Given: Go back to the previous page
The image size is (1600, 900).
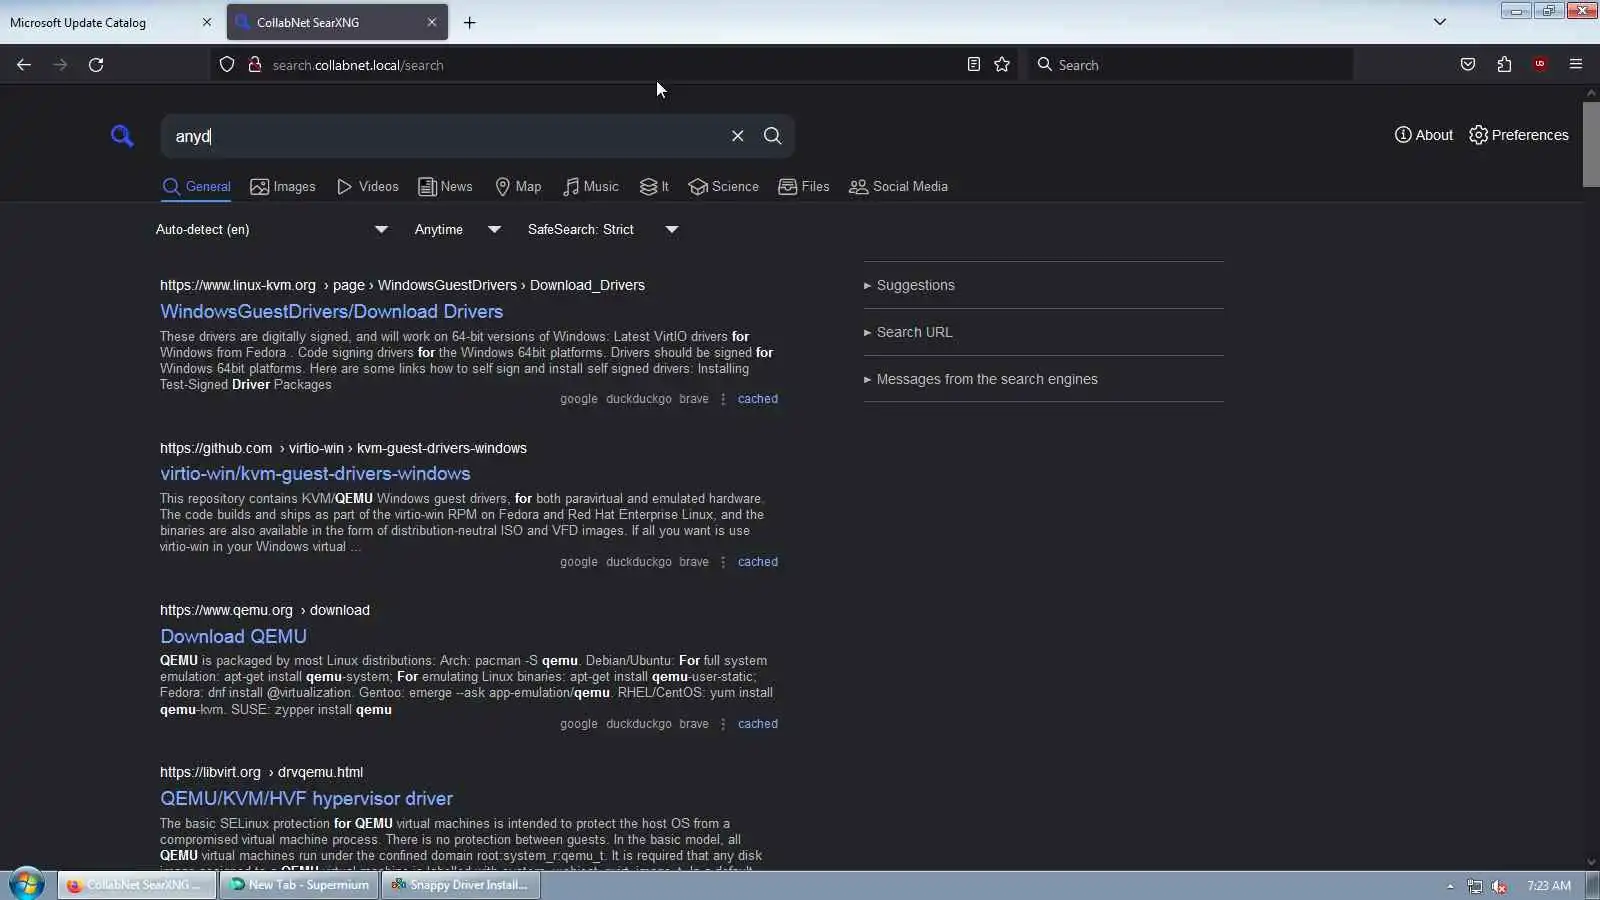Looking at the screenshot, I should pyautogui.click(x=24, y=65).
